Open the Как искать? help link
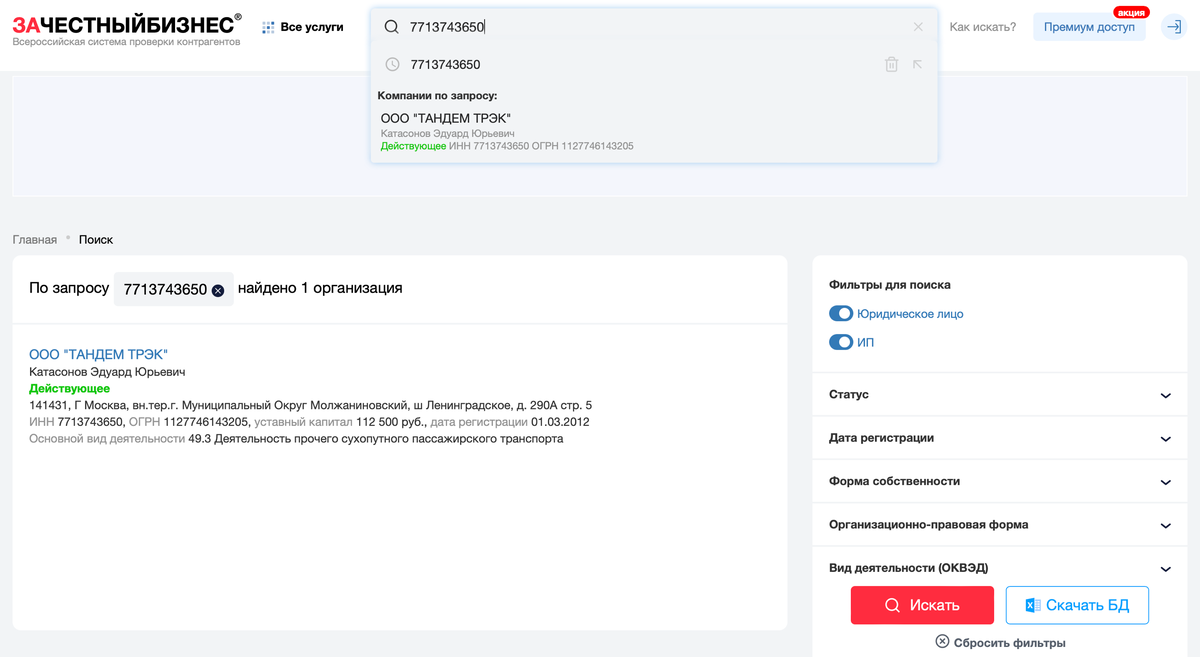Screen dimensions: 1200x657 click(x=982, y=27)
